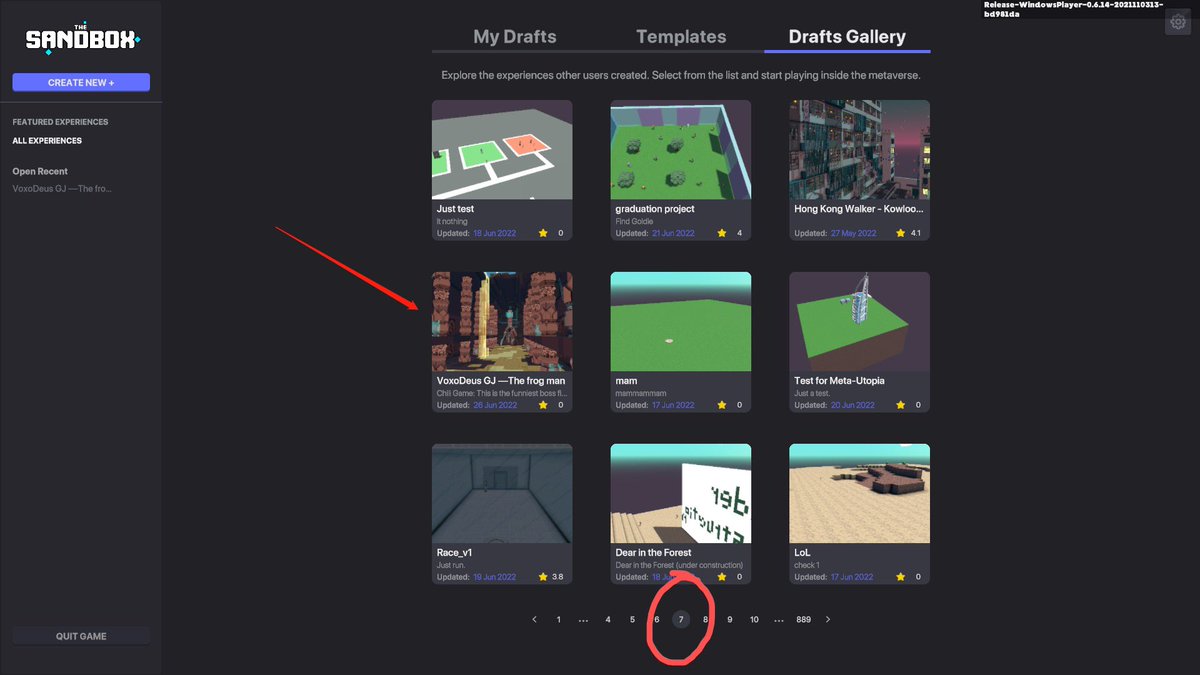
Task: Open the Test for Meta-Utopia thumbnail
Action: coord(859,321)
